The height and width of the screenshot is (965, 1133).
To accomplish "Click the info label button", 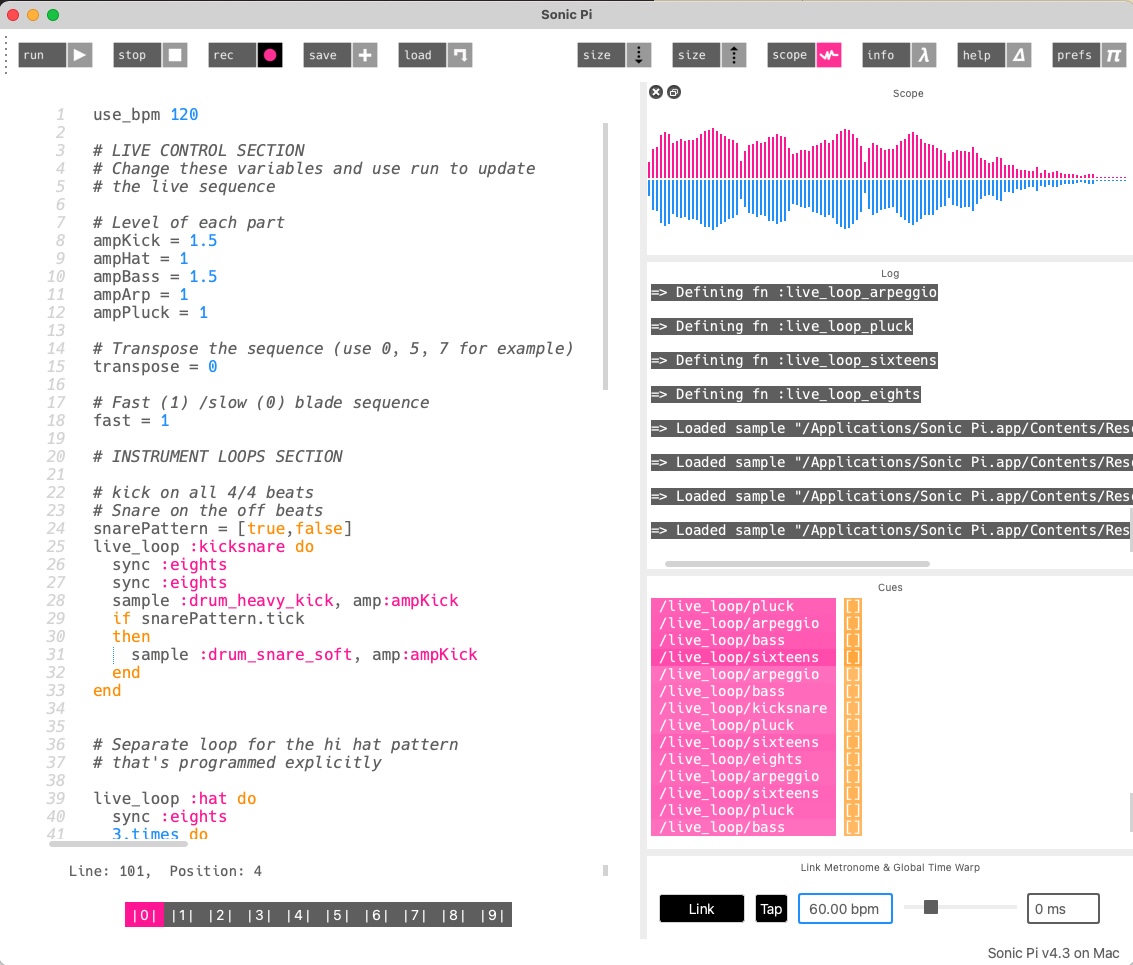I will point(886,55).
